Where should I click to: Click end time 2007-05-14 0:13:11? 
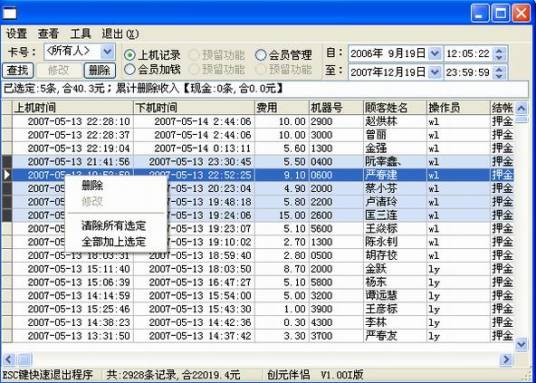(x=203, y=148)
